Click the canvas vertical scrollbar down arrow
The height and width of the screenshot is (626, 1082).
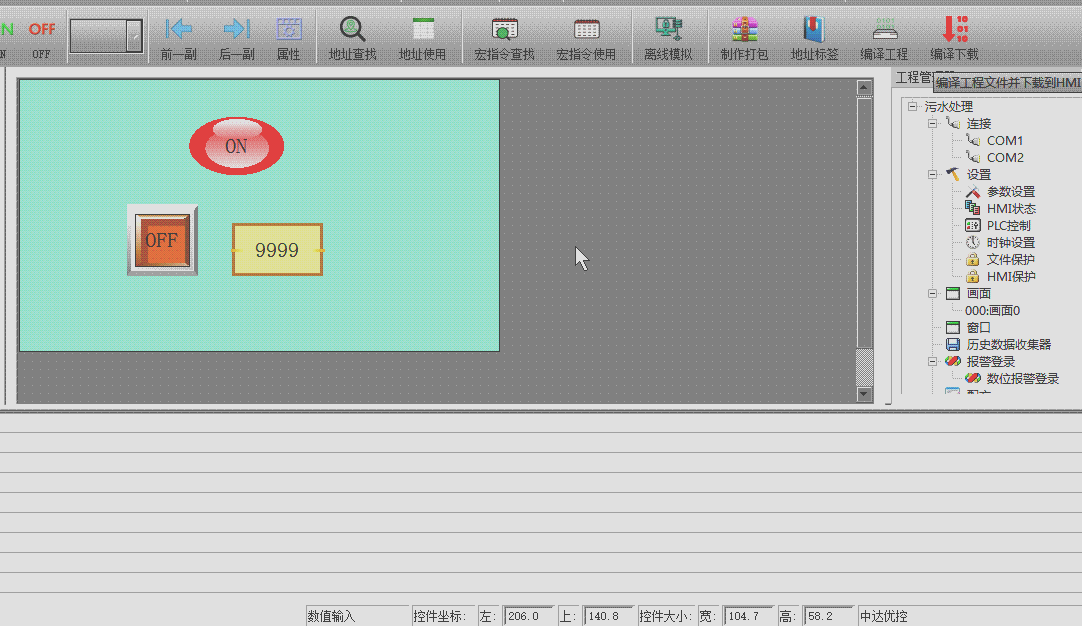[x=865, y=394]
